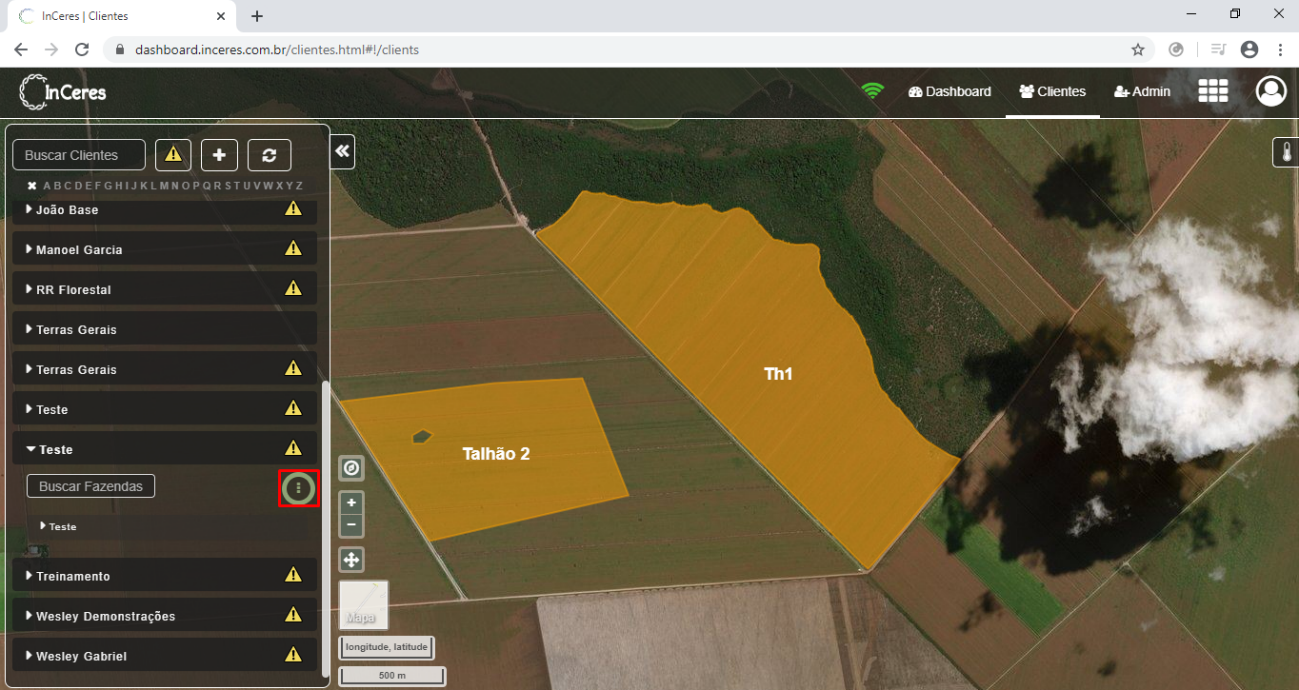Click the warning icon on the Treinamento row
Screen dimensions: 1299x690
(x=293, y=575)
